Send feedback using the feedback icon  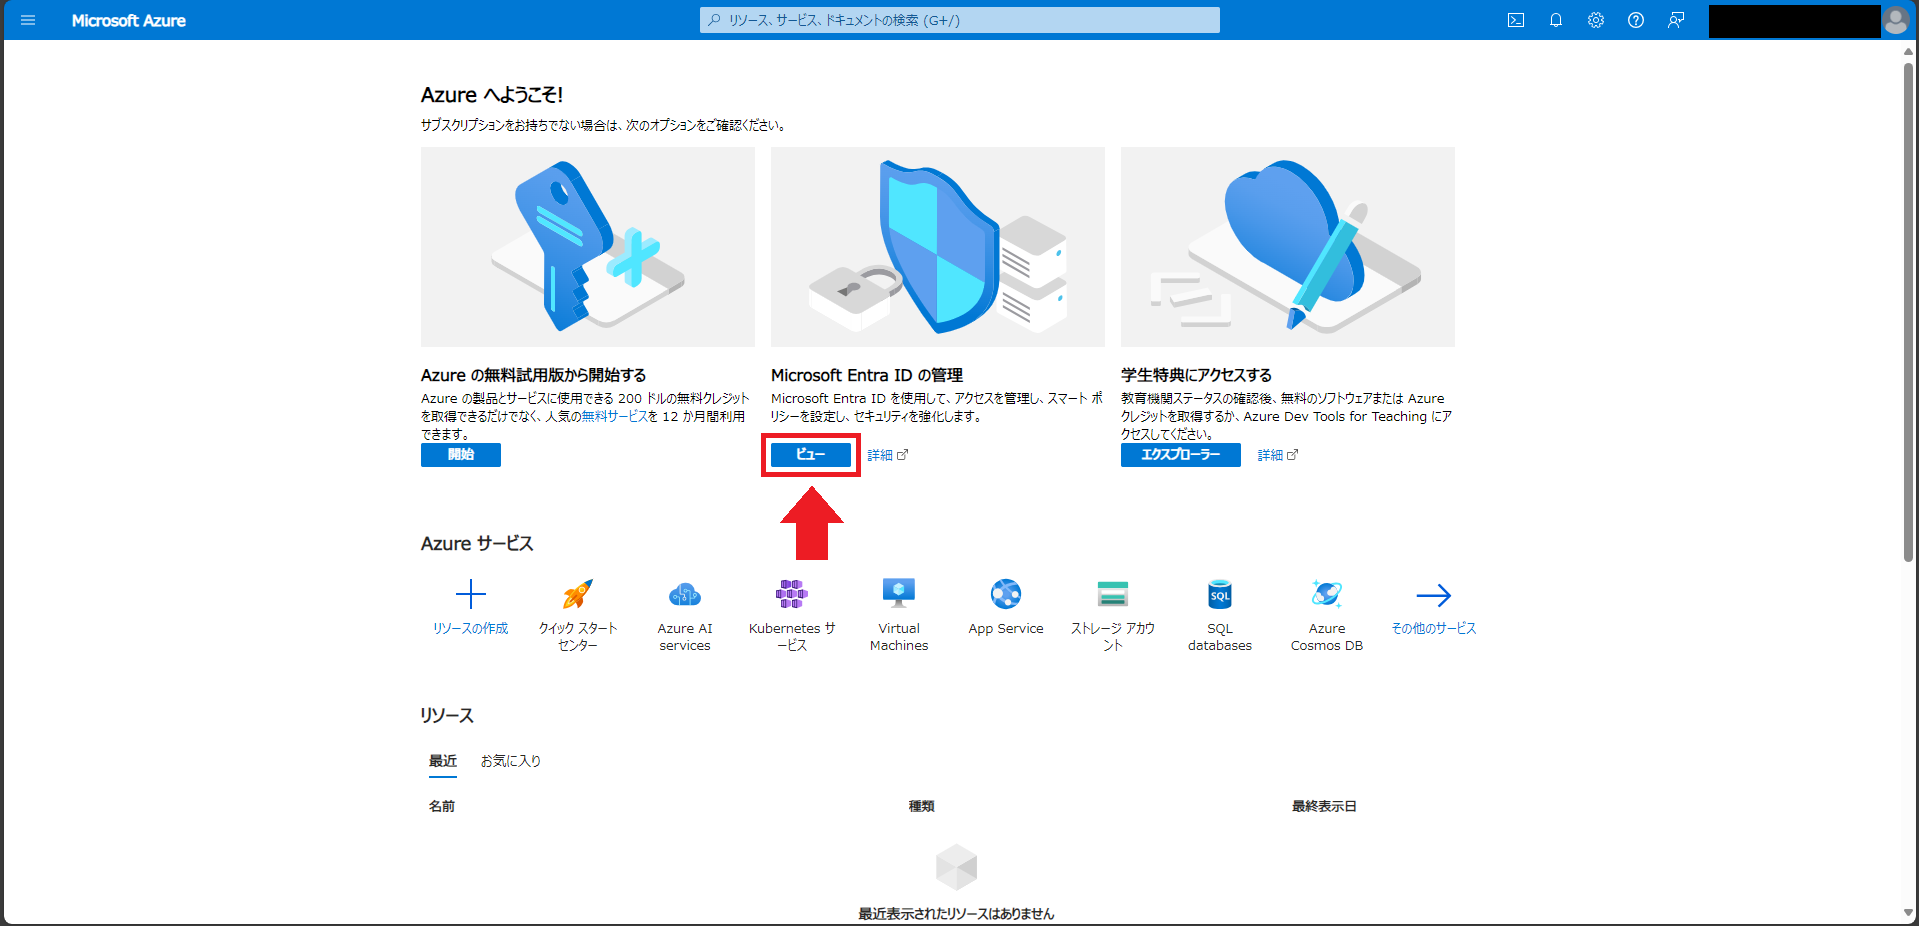[x=1676, y=20]
